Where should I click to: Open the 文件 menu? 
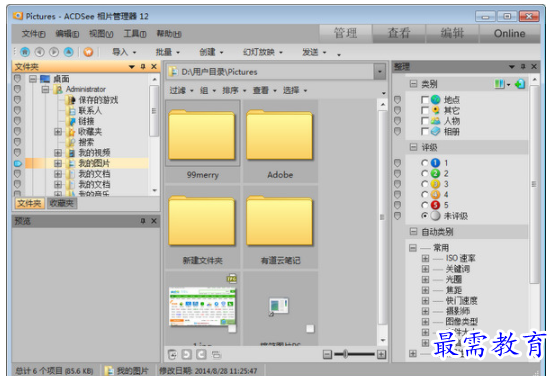(34, 34)
